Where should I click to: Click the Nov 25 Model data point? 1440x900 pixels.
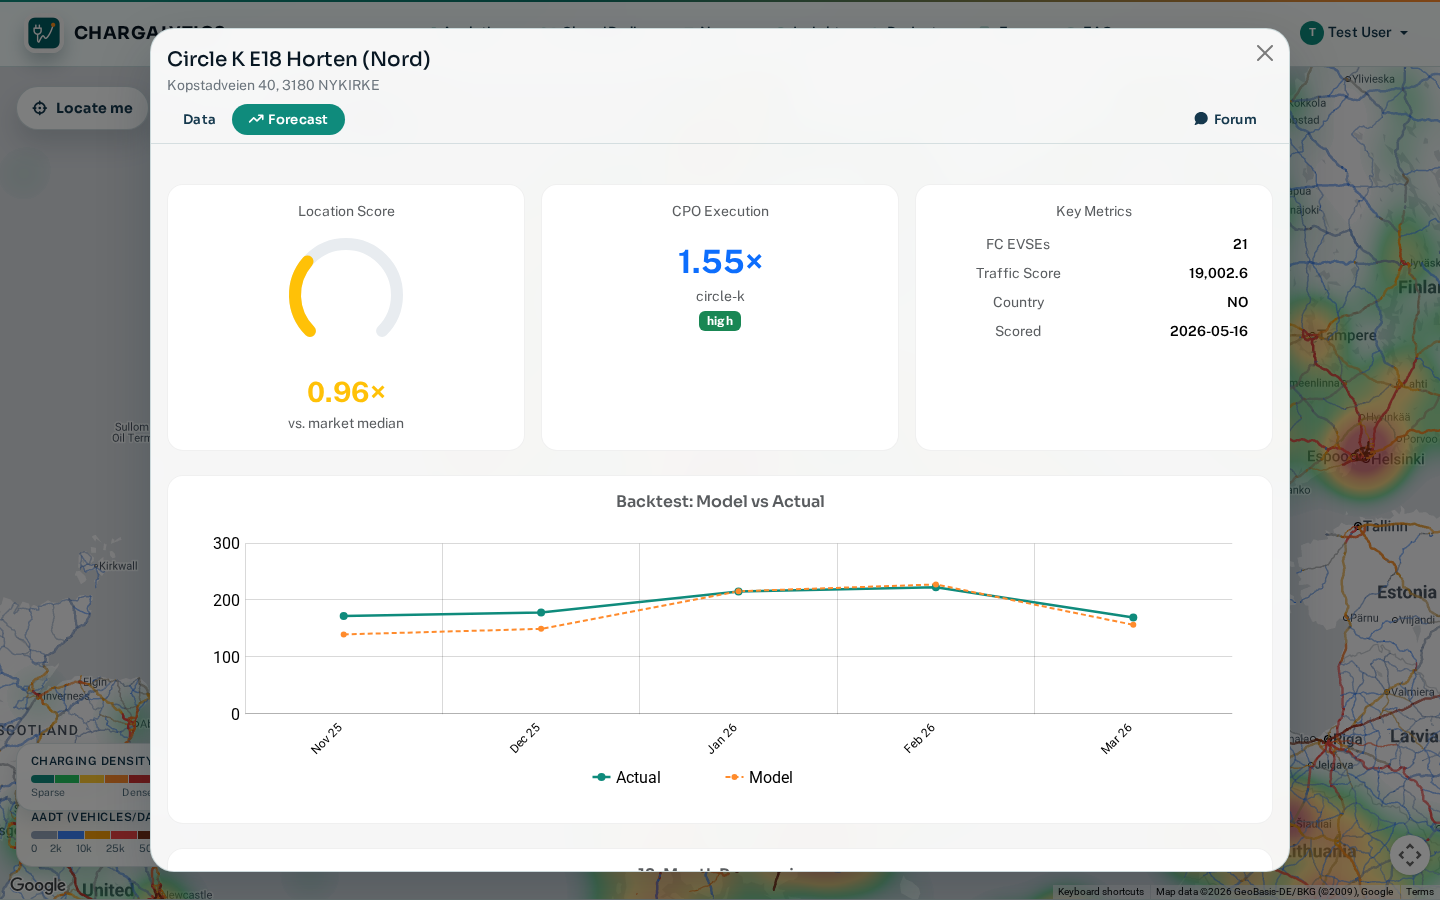click(344, 635)
